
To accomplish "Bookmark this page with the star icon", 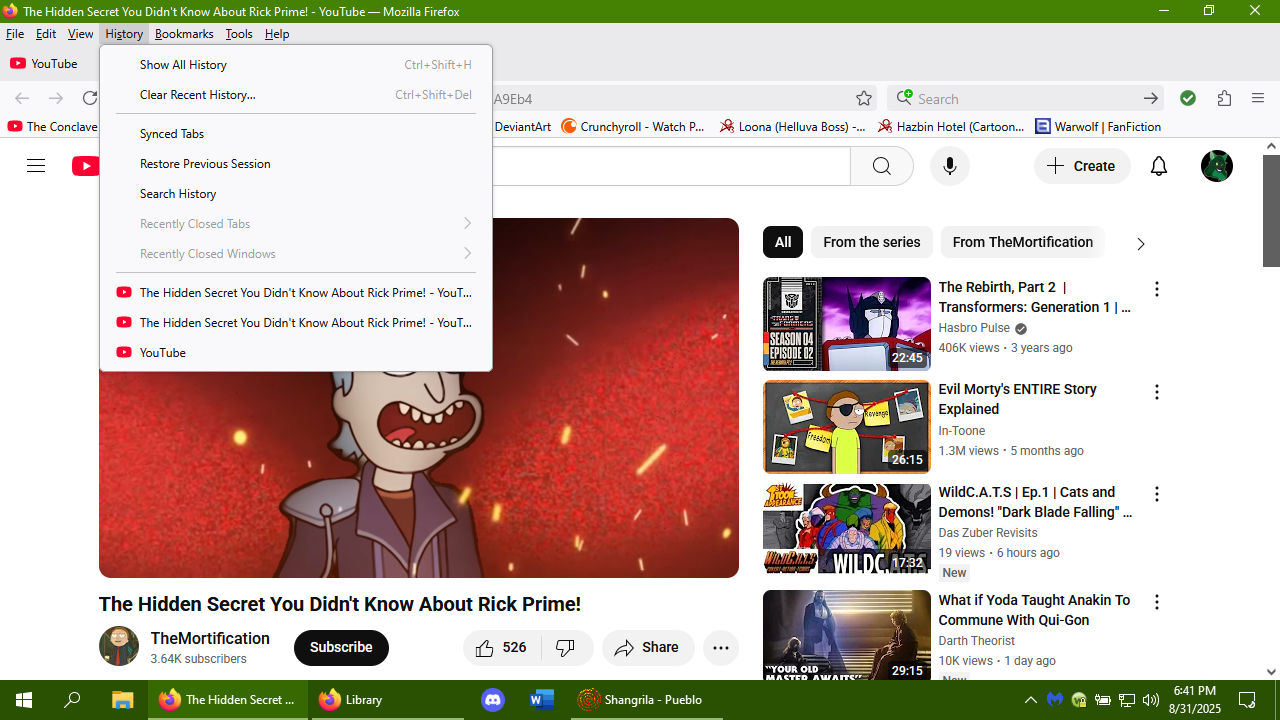I will coord(864,98).
